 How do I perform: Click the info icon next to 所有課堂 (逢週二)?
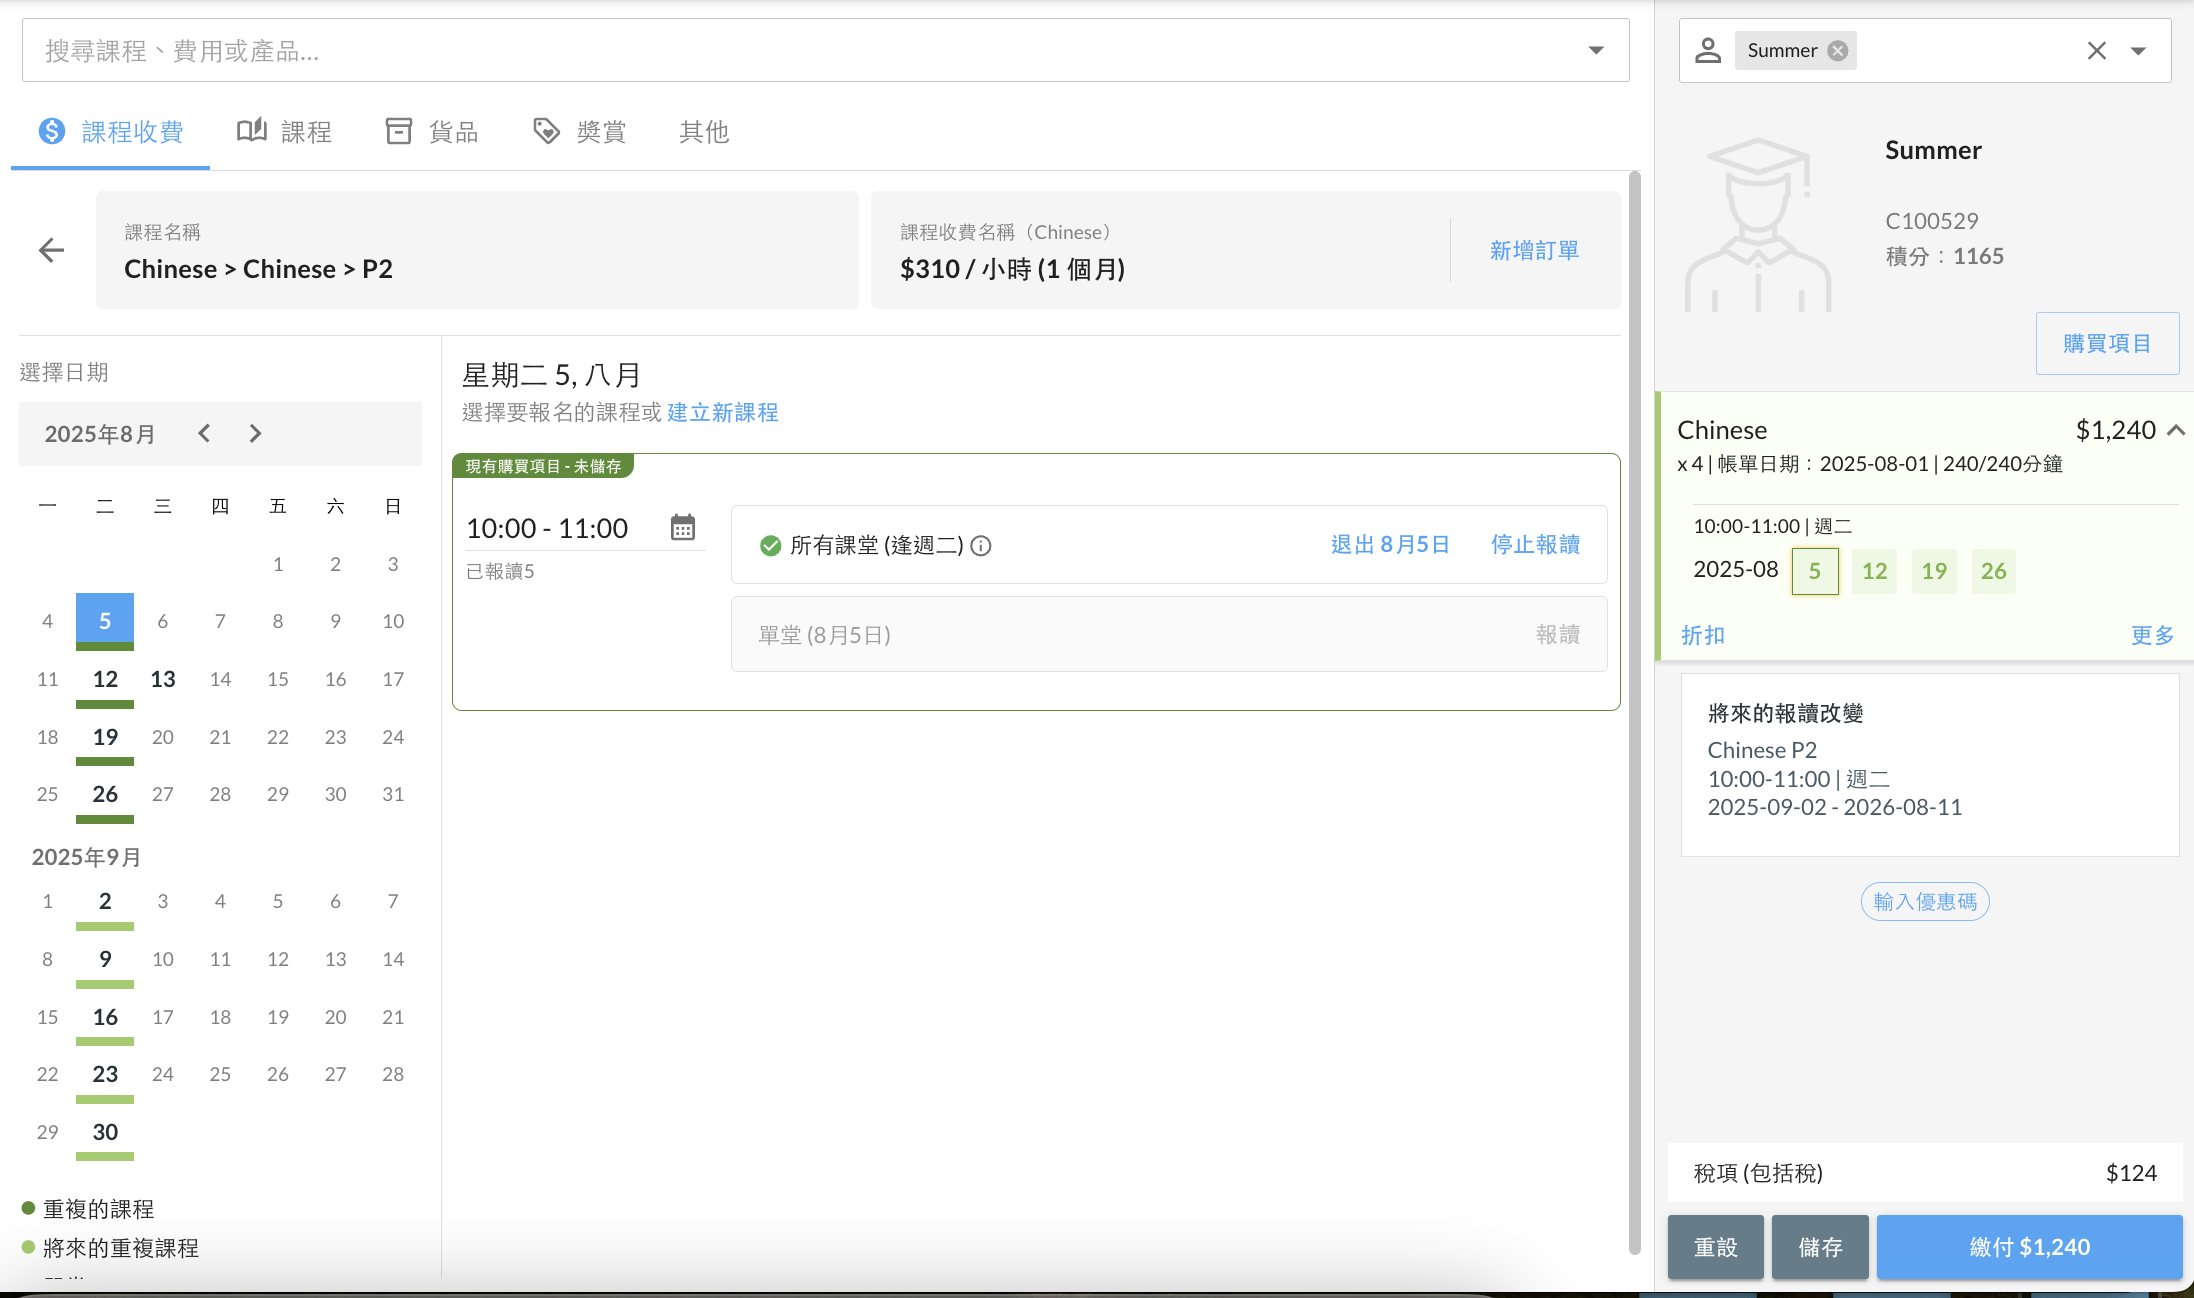tap(981, 545)
